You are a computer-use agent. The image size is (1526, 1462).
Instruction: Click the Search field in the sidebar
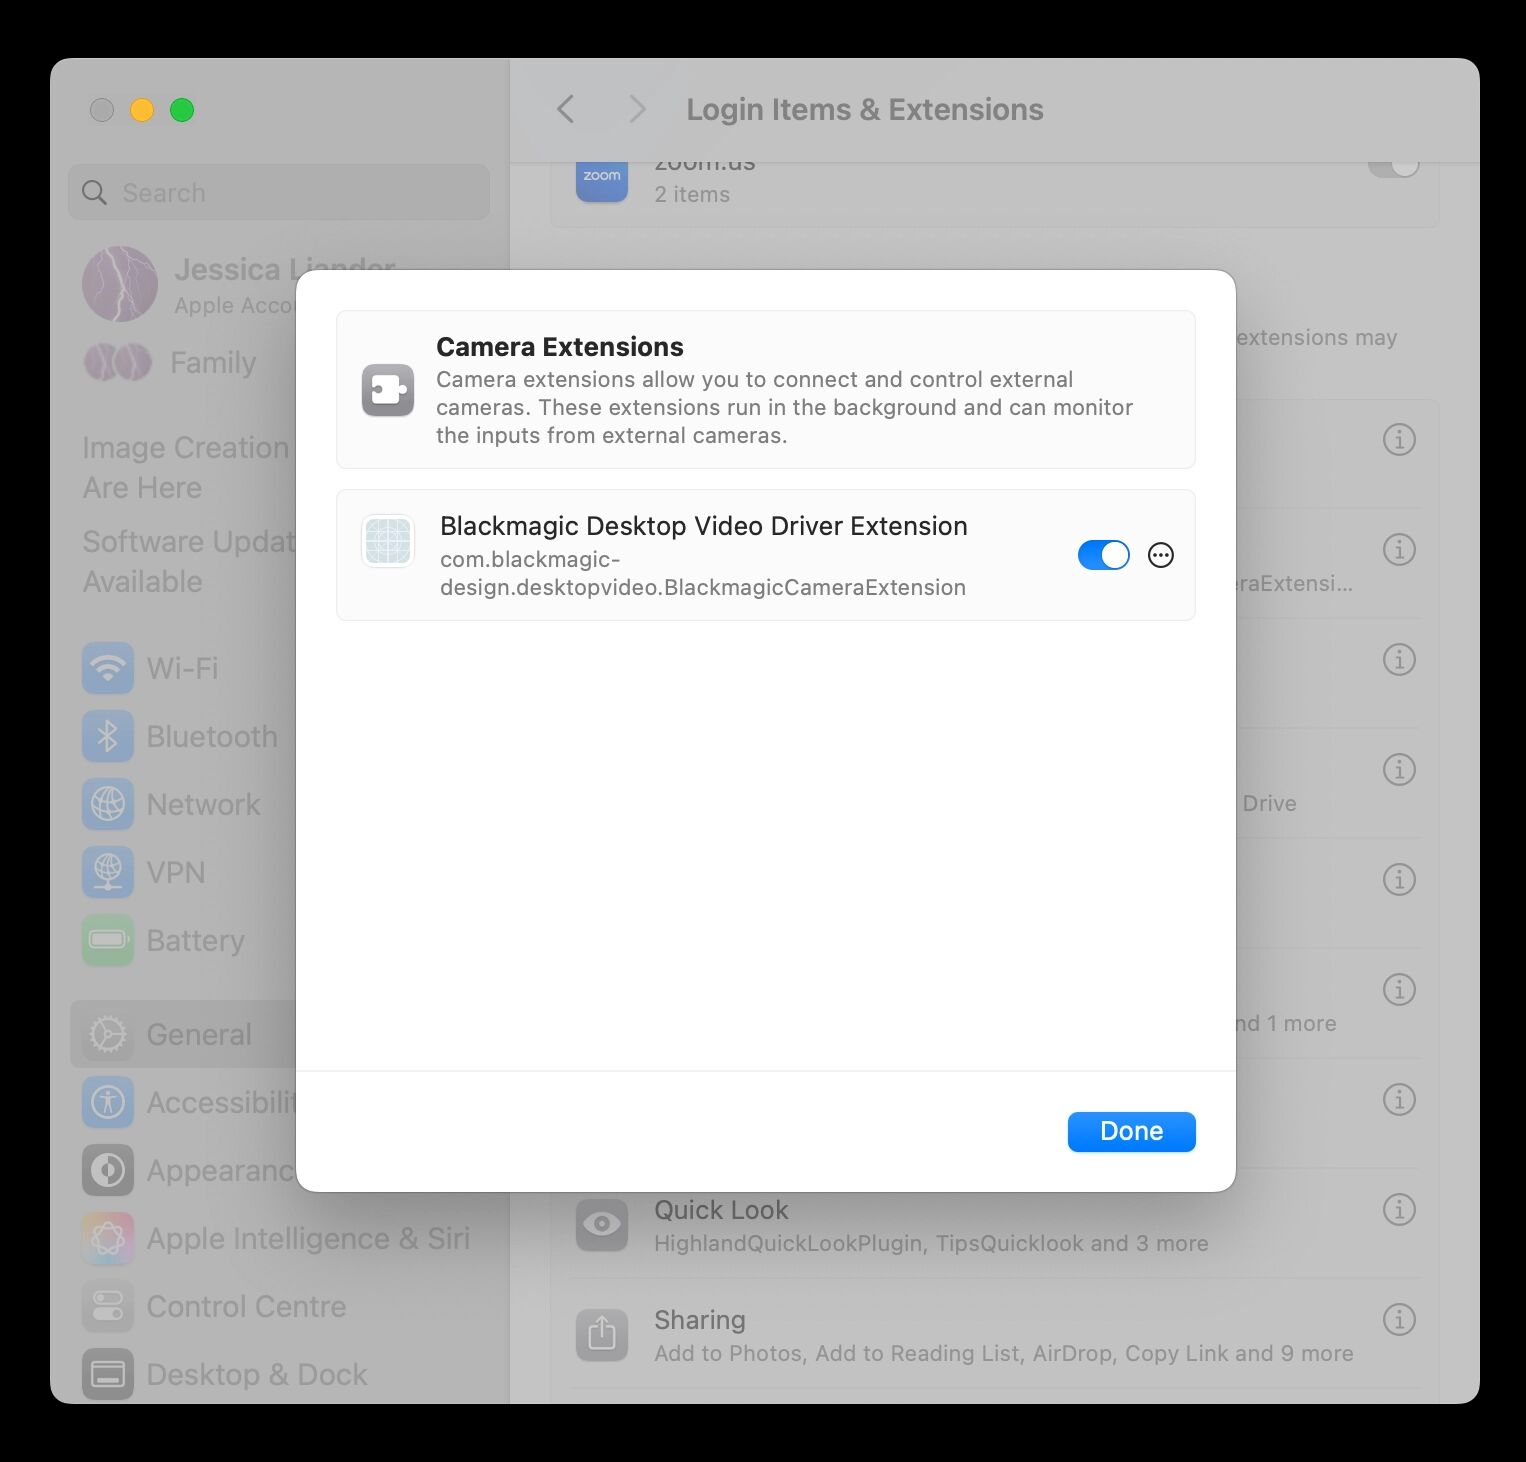pyautogui.click(x=279, y=192)
